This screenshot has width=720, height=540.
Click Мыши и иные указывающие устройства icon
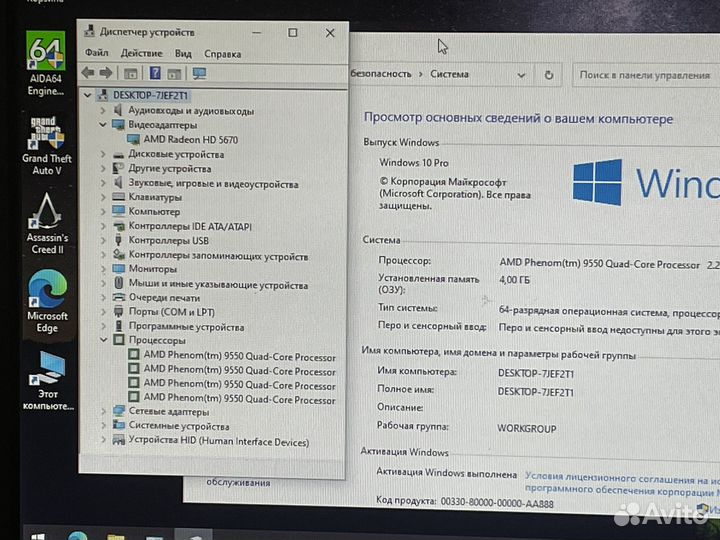(118, 283)
